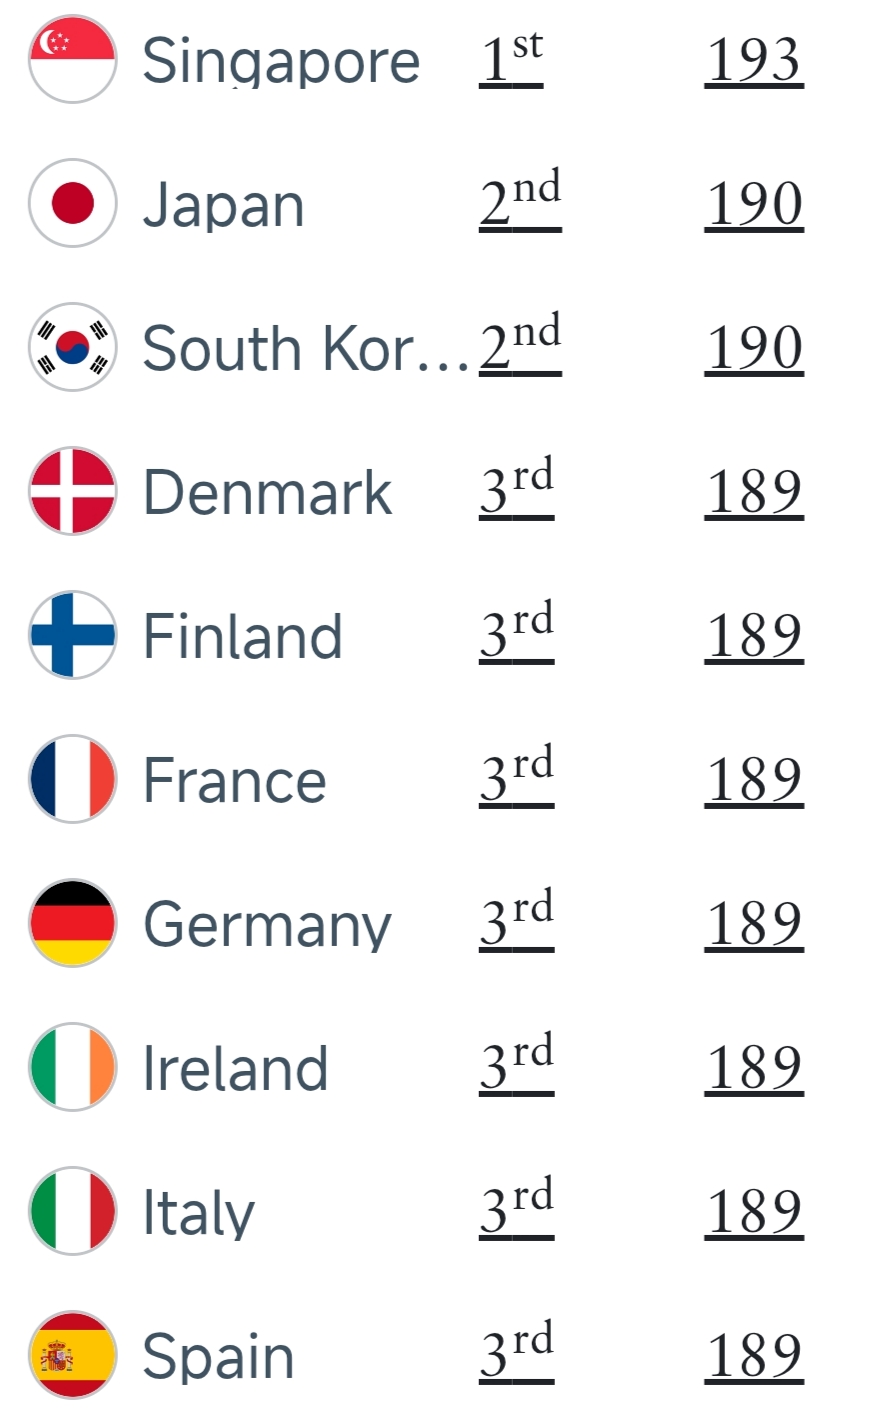This screenshot has width=887, height=1416.
Task: Select the Finland flag icon
Action: point(73,635)
